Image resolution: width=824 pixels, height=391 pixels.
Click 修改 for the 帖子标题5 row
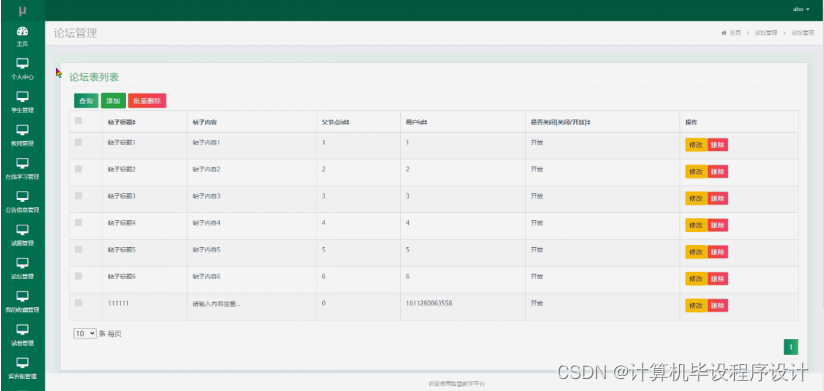(696, 252)
